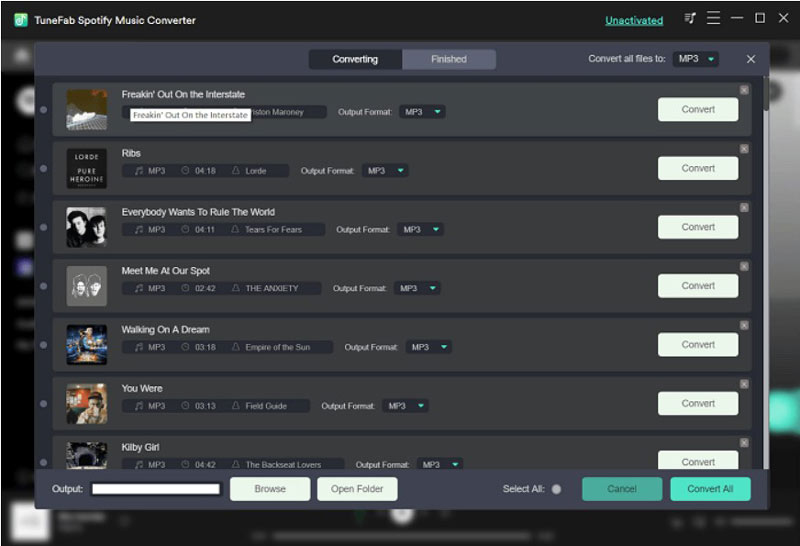Open the hamburger menu in title bar
Viewport: 800px width, 546px height.
pyautogui.click(x=713, y=18)
